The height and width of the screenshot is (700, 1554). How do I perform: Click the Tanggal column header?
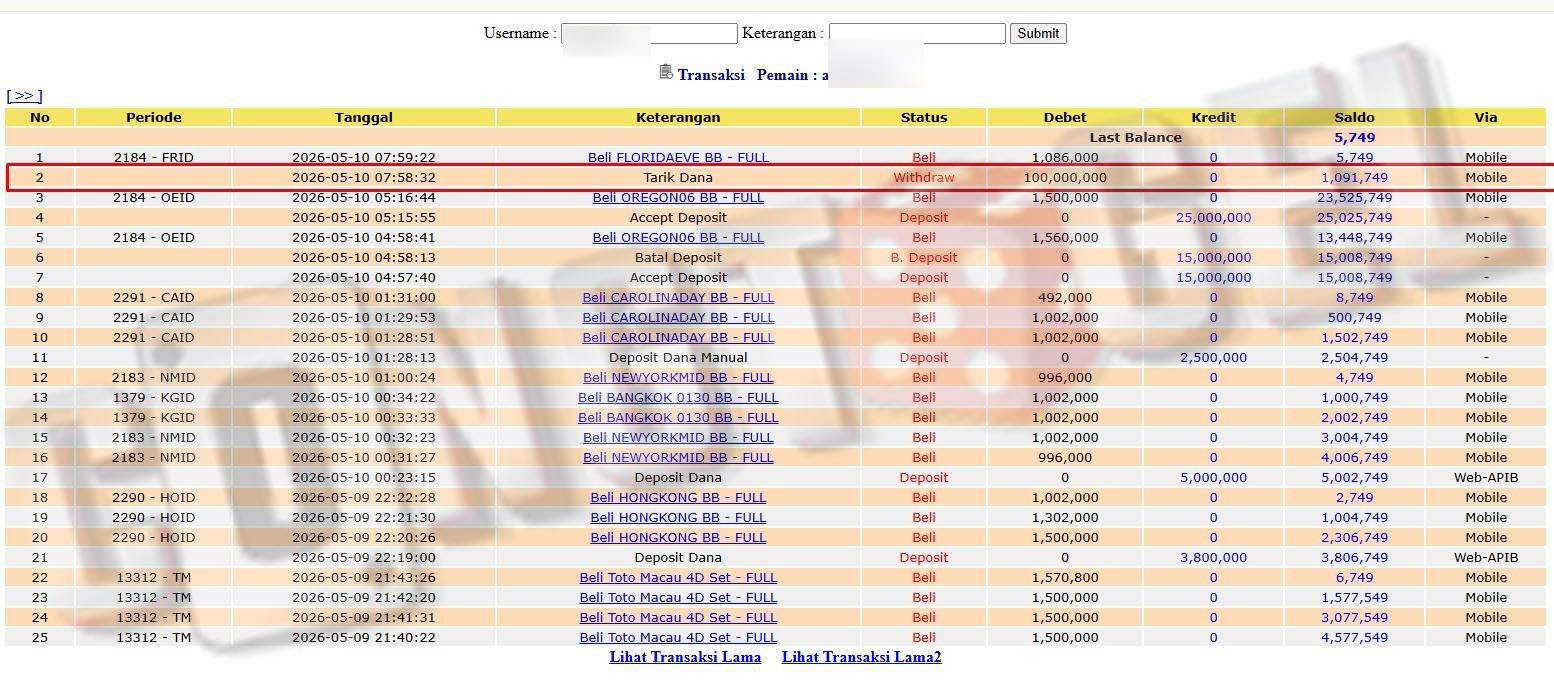(364, 117)
